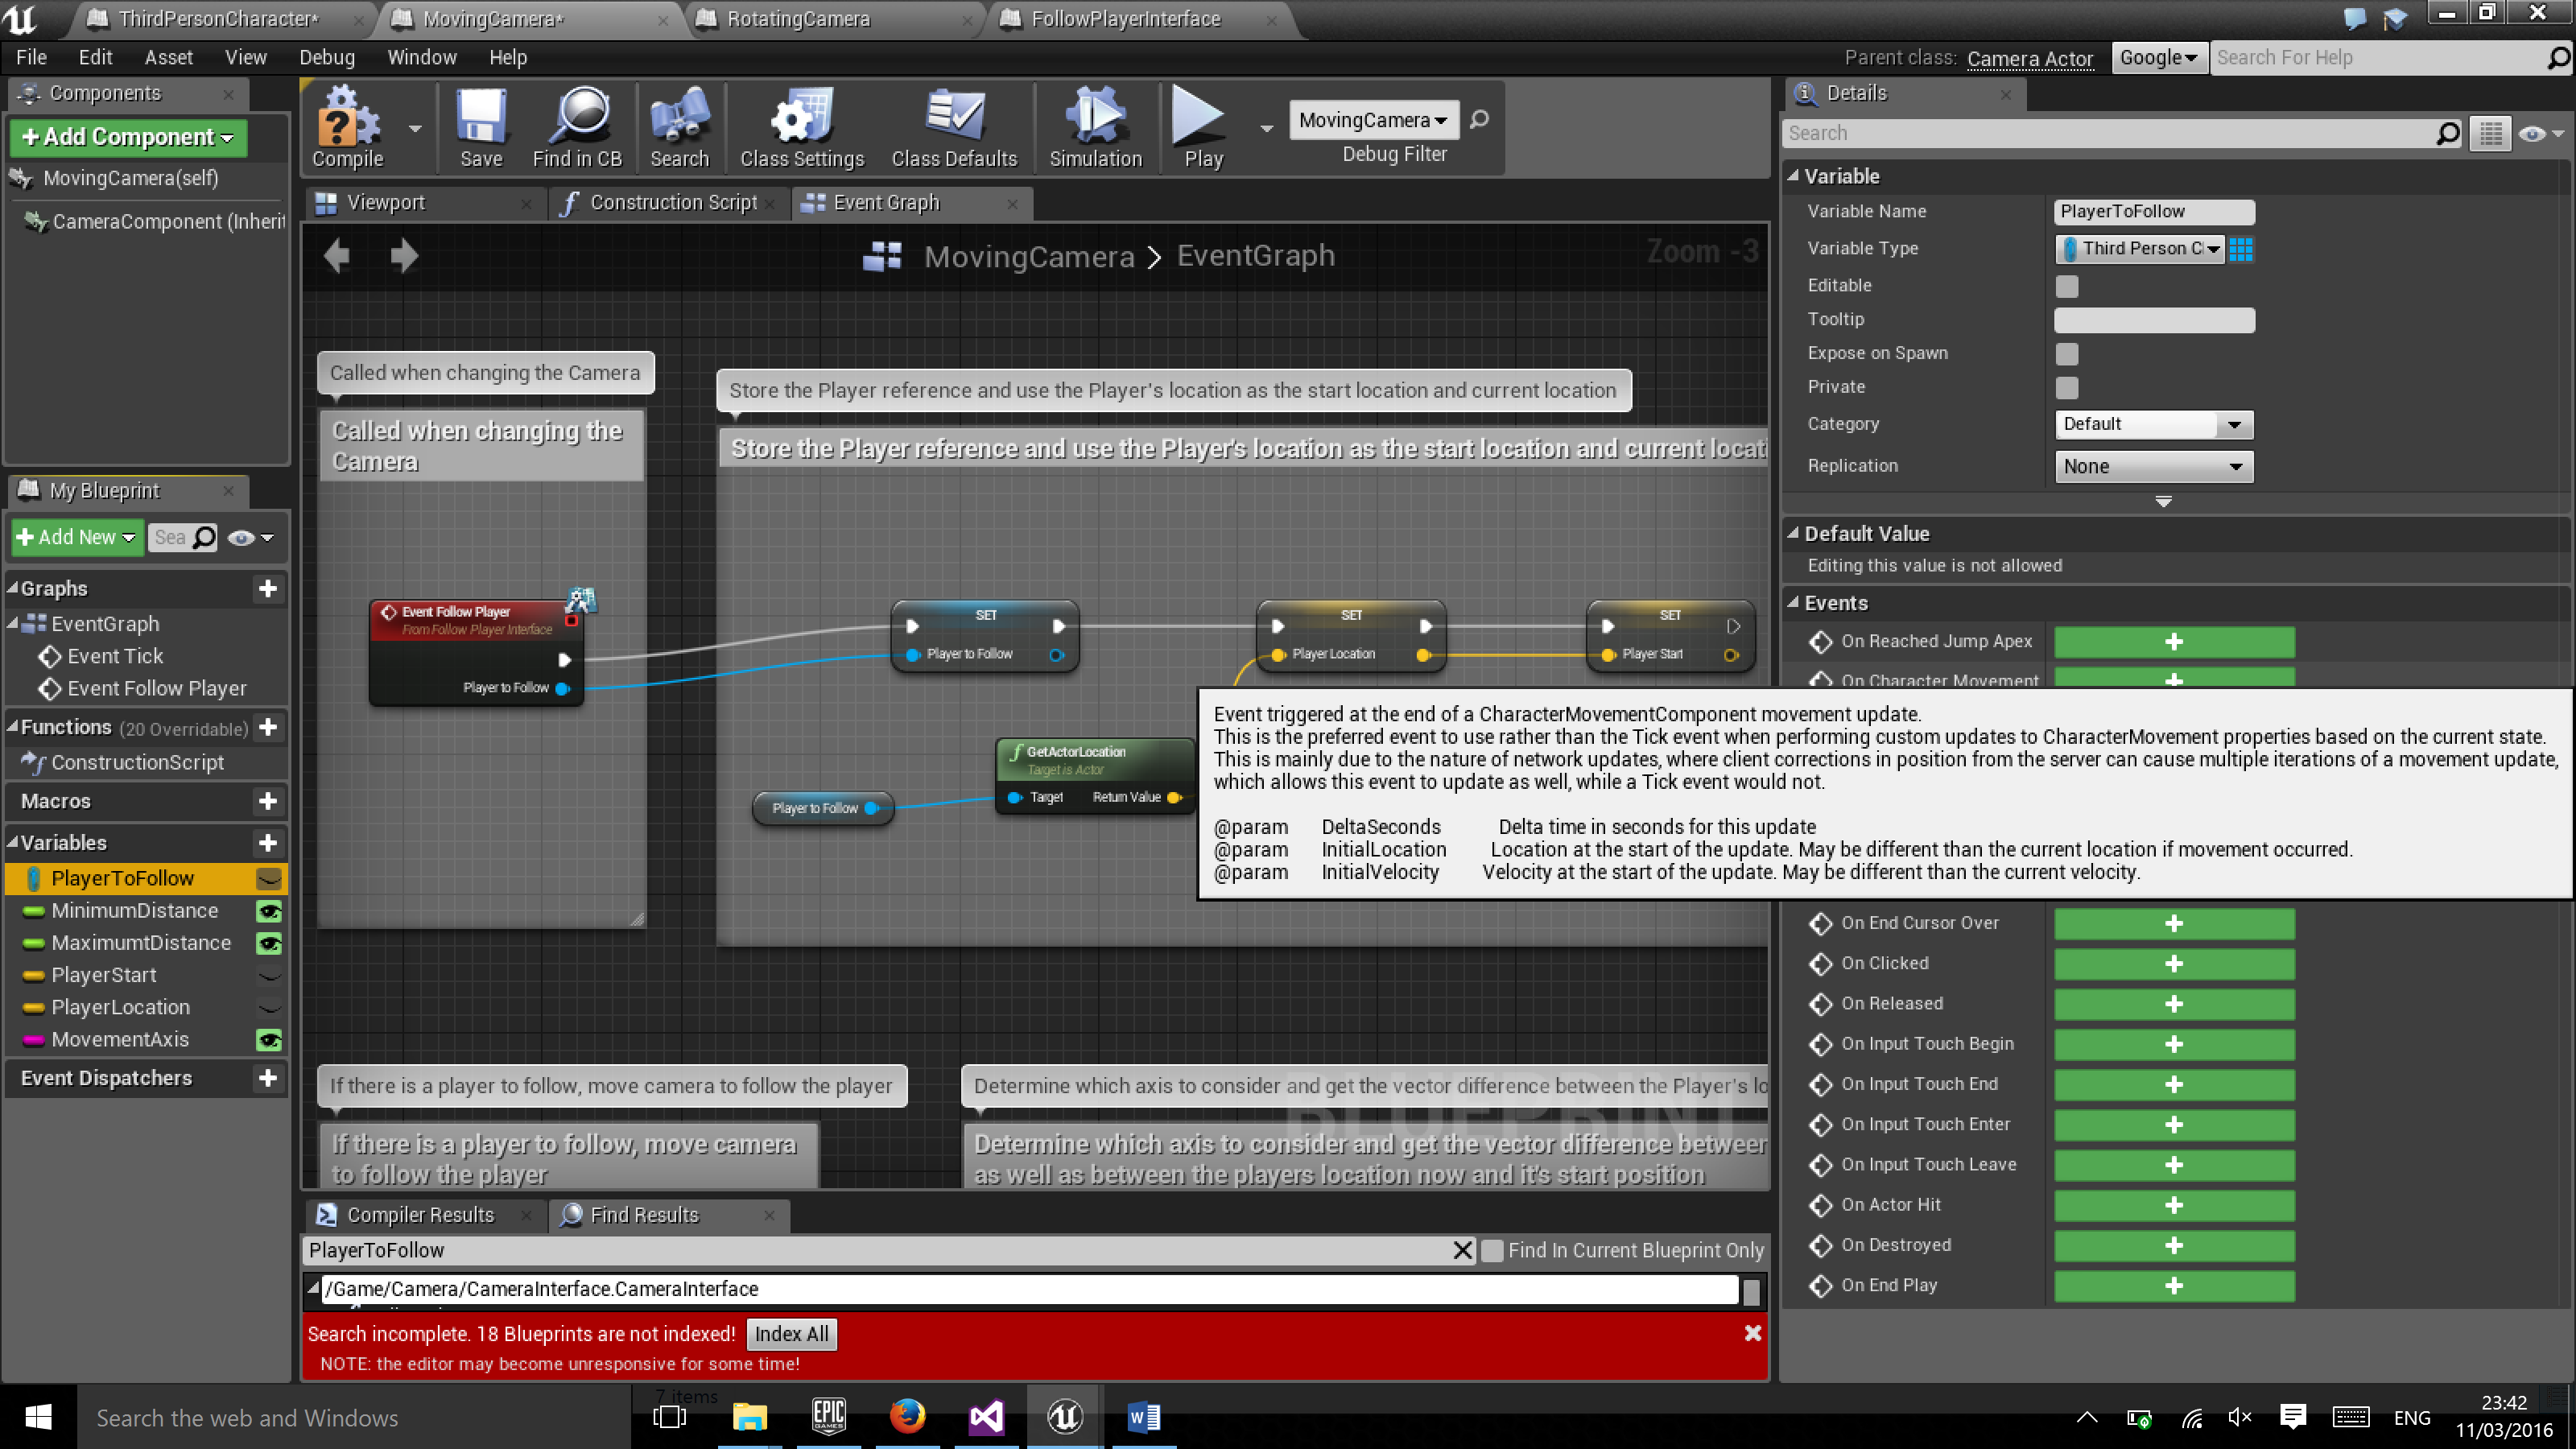
Task: Click magnifier next to Debug Filter dropdown
Action: coord(1479,120)
